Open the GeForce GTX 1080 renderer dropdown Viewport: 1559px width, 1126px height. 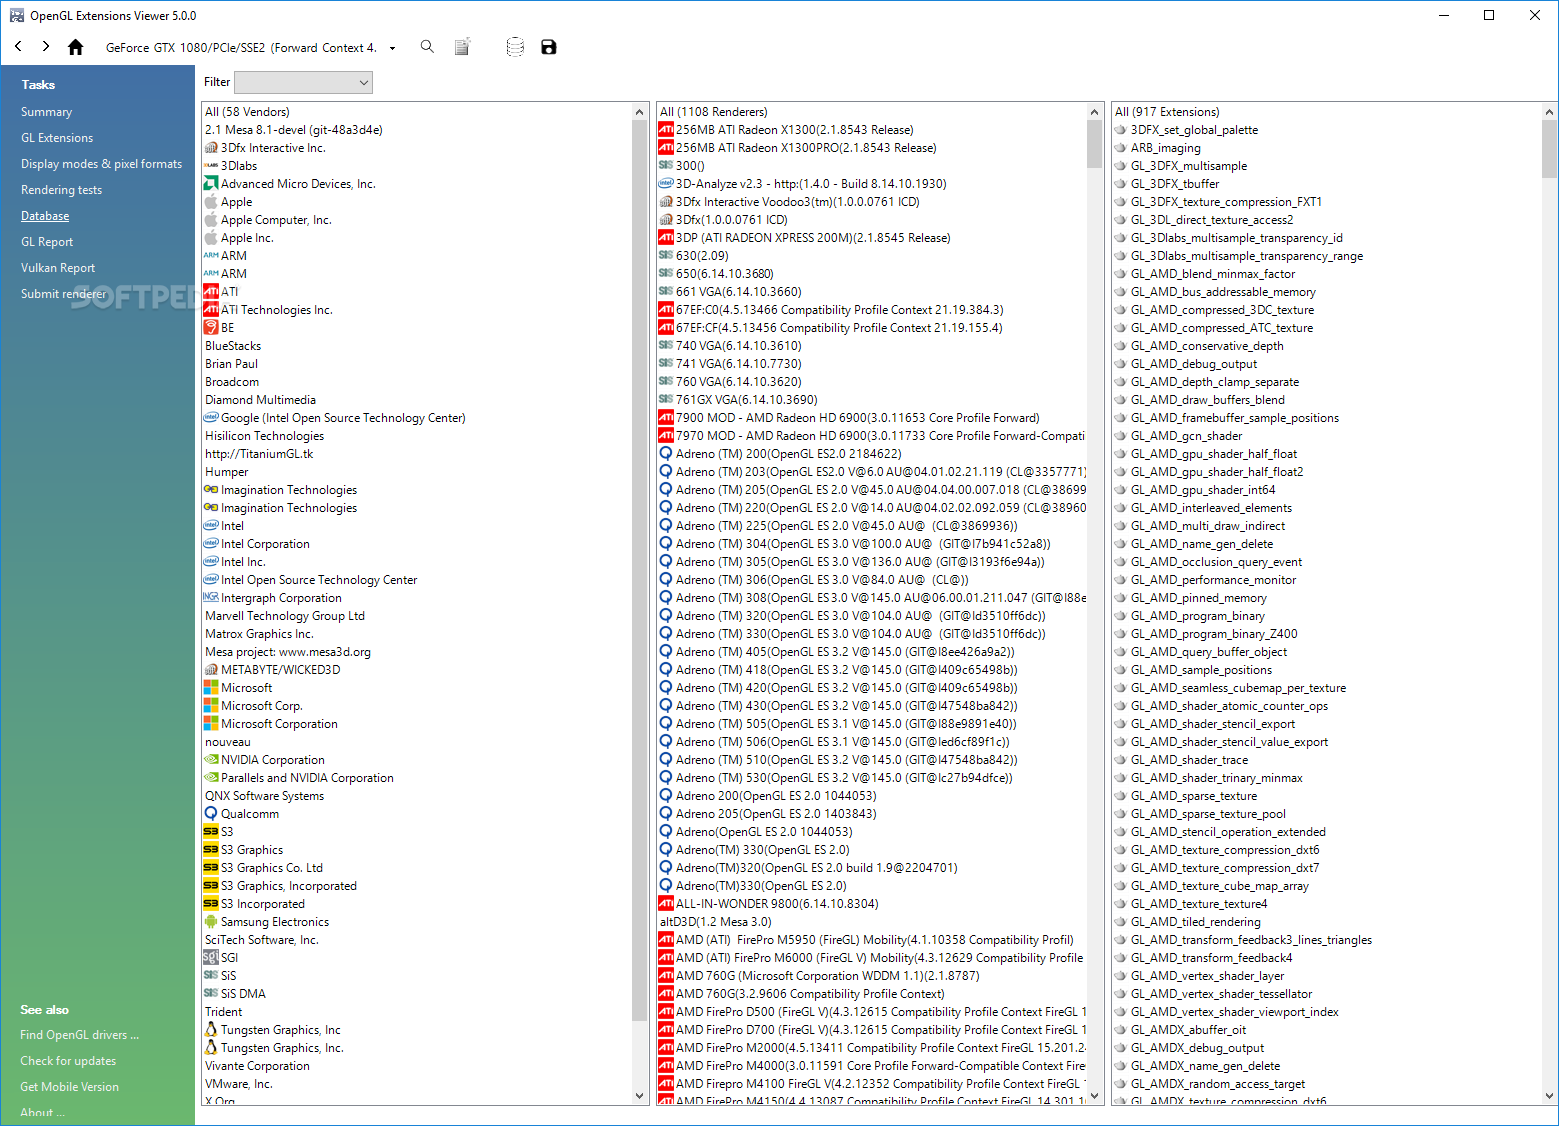392,48
